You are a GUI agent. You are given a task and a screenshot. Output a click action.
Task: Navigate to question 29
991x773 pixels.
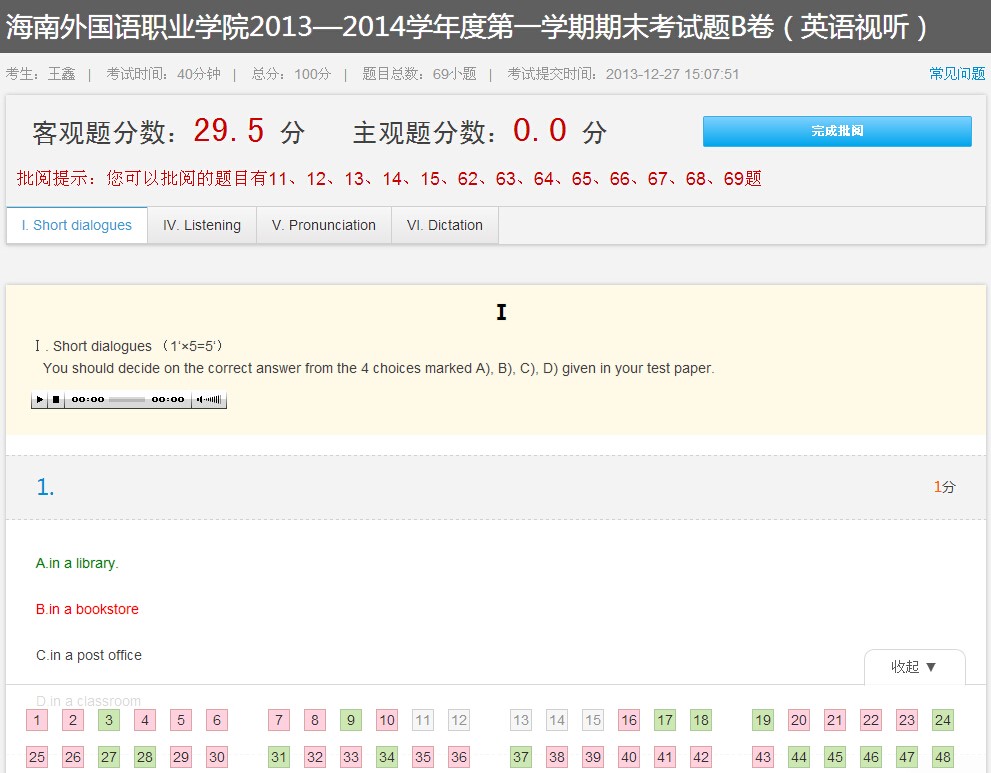tap(181, 757)
